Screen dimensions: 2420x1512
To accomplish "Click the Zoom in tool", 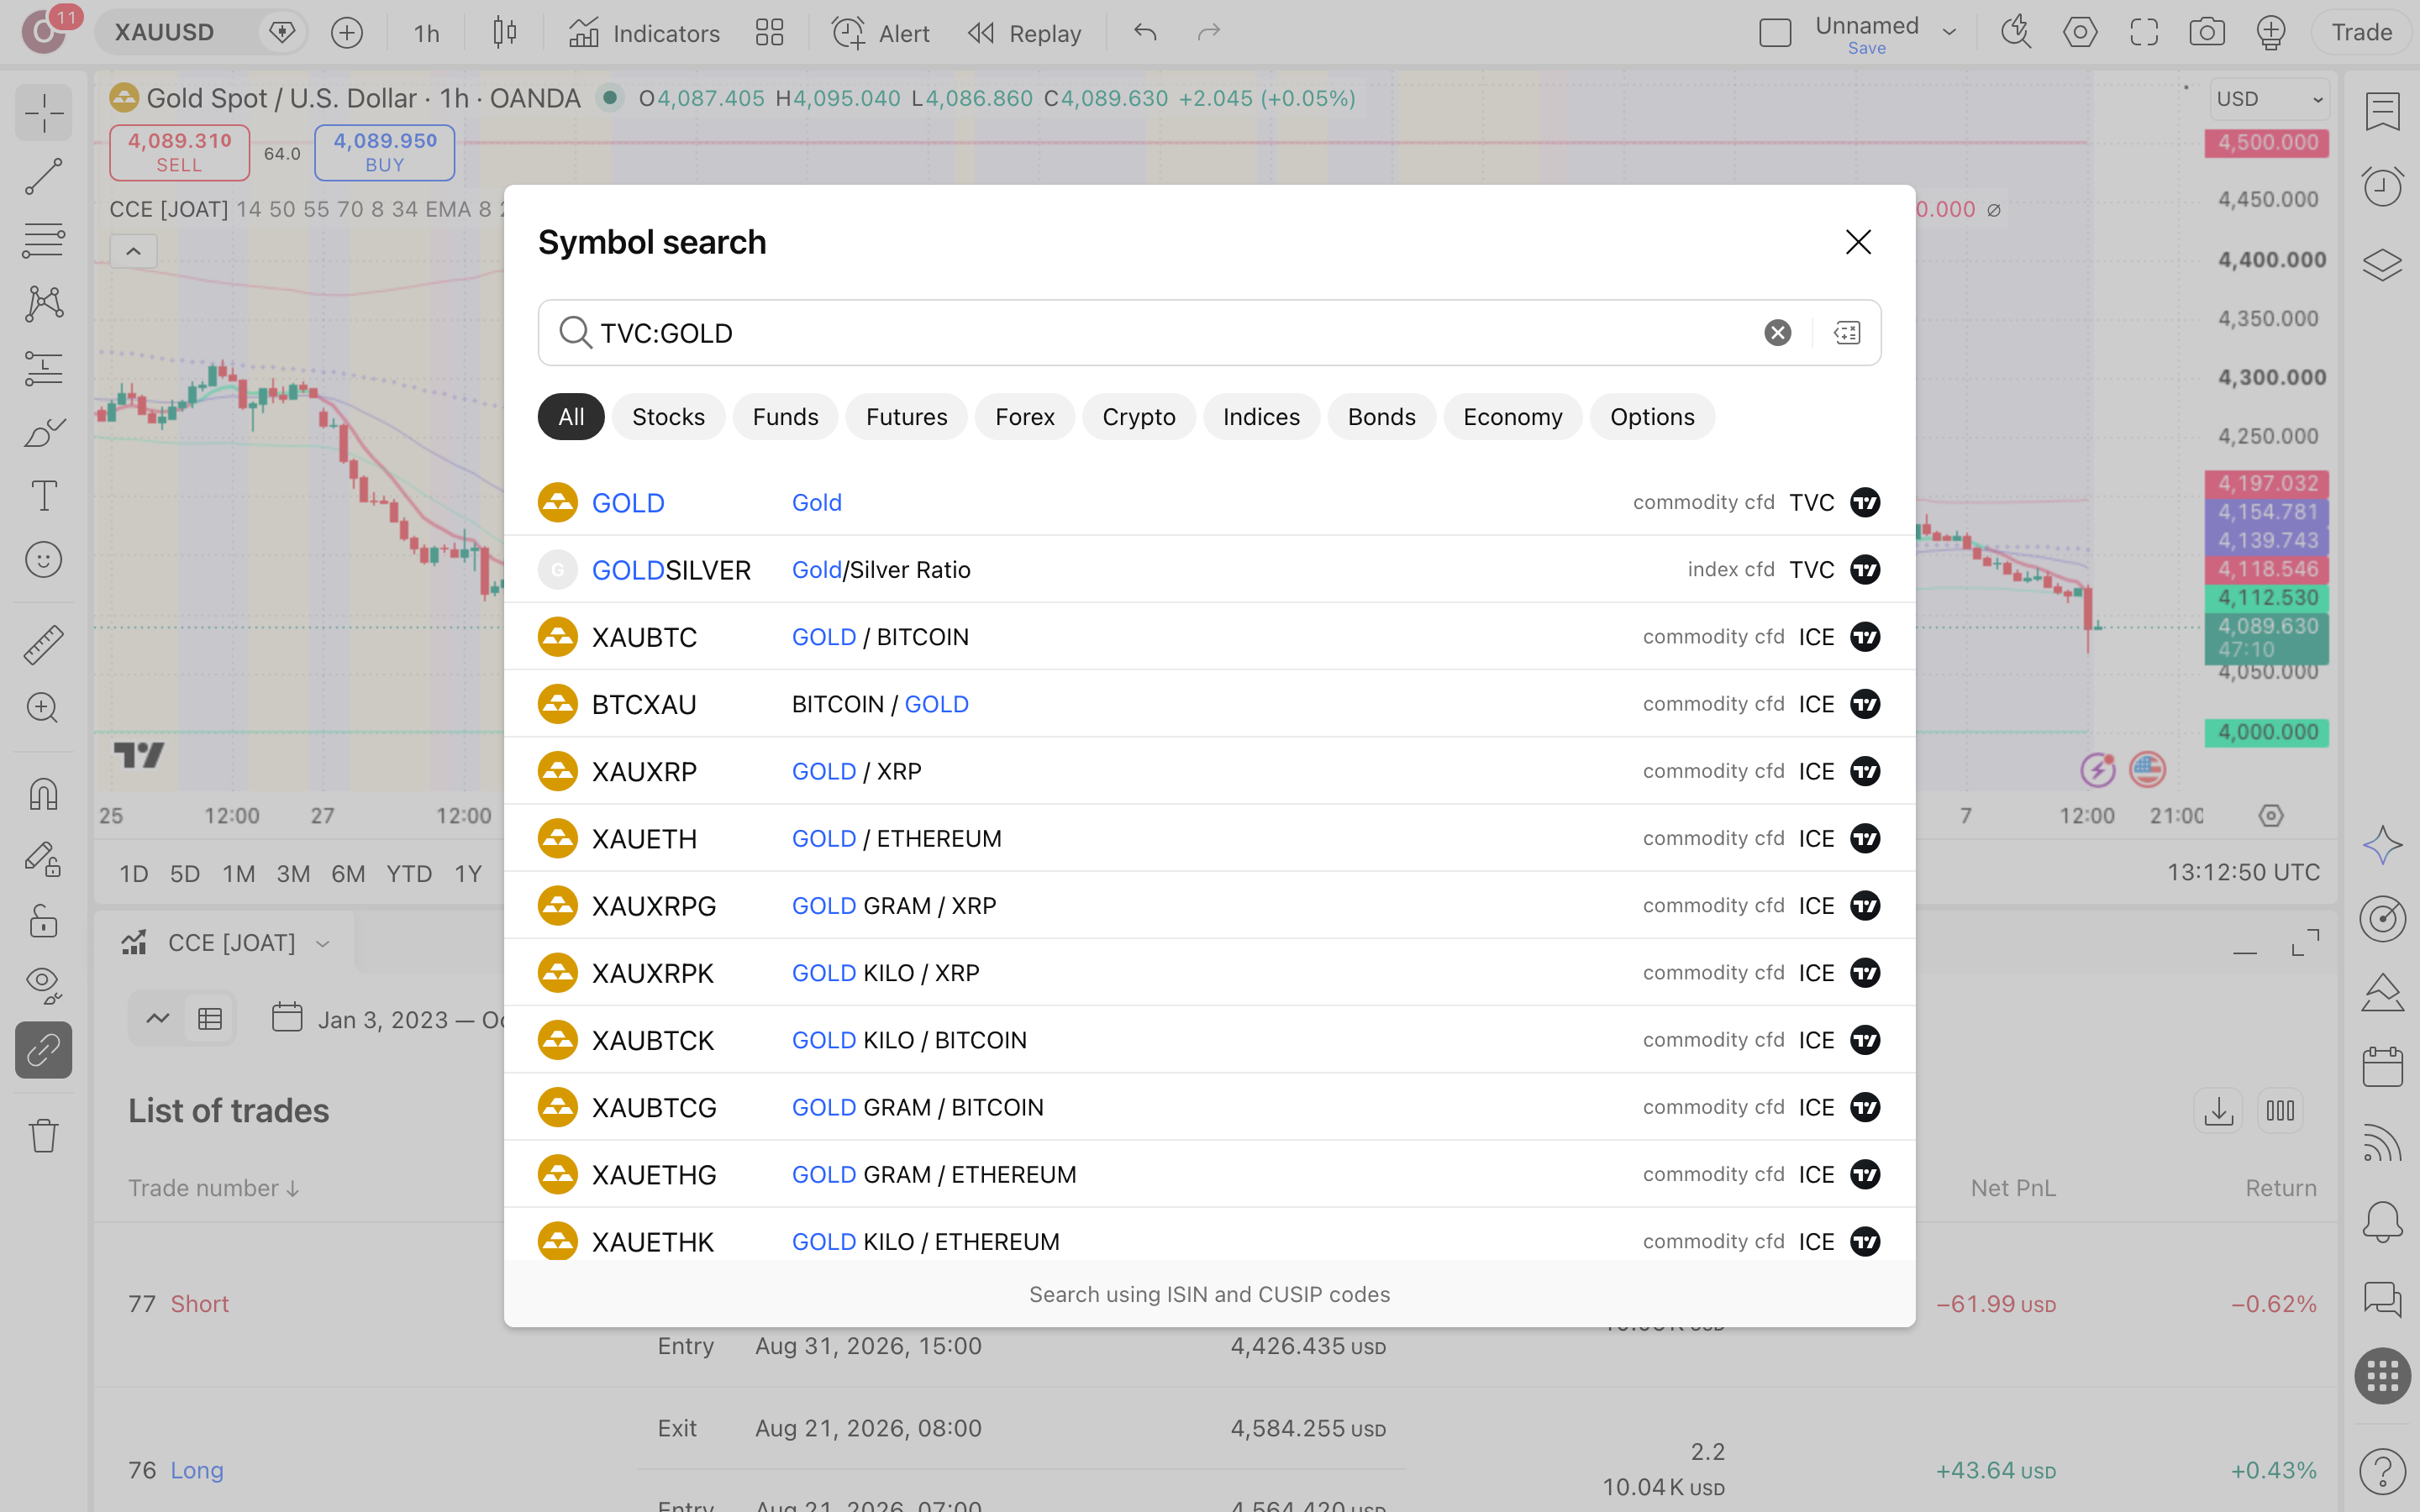I will click(43, 708).
